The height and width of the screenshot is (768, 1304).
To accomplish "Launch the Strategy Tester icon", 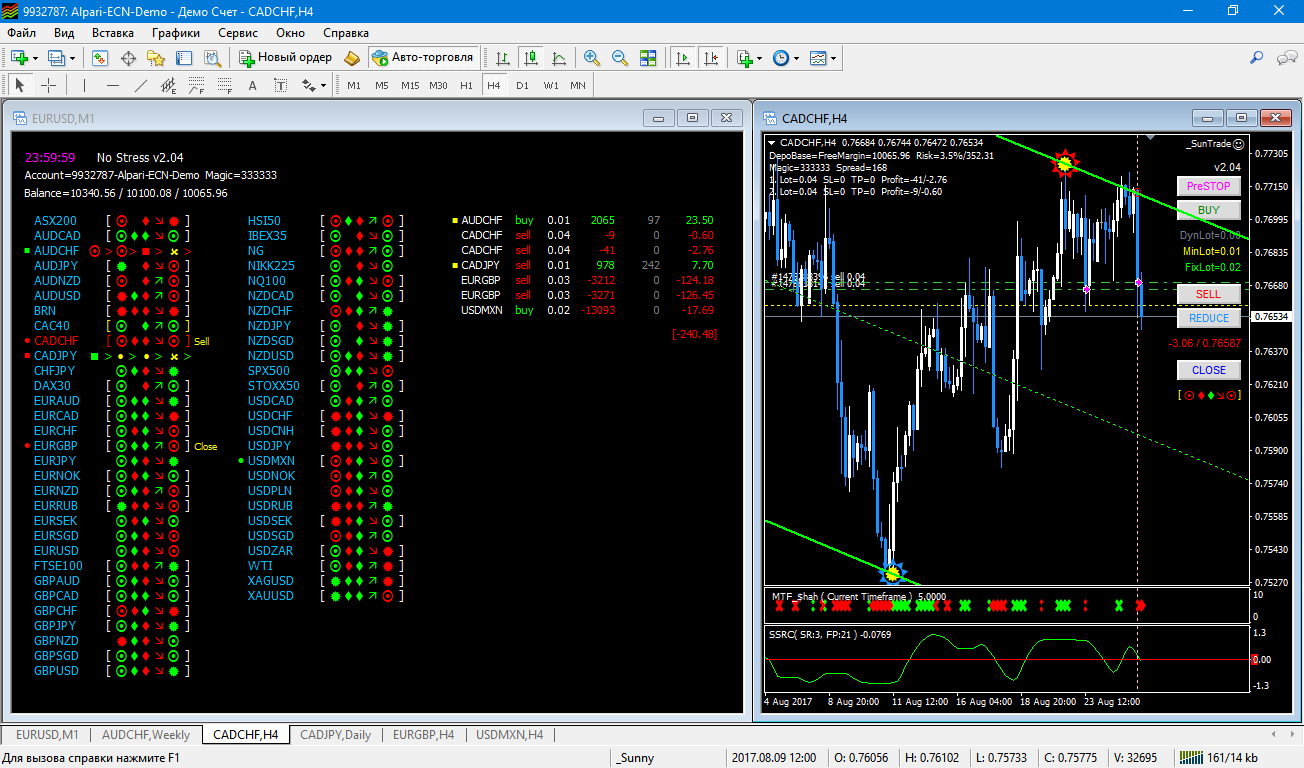I will tap(213, 58).
